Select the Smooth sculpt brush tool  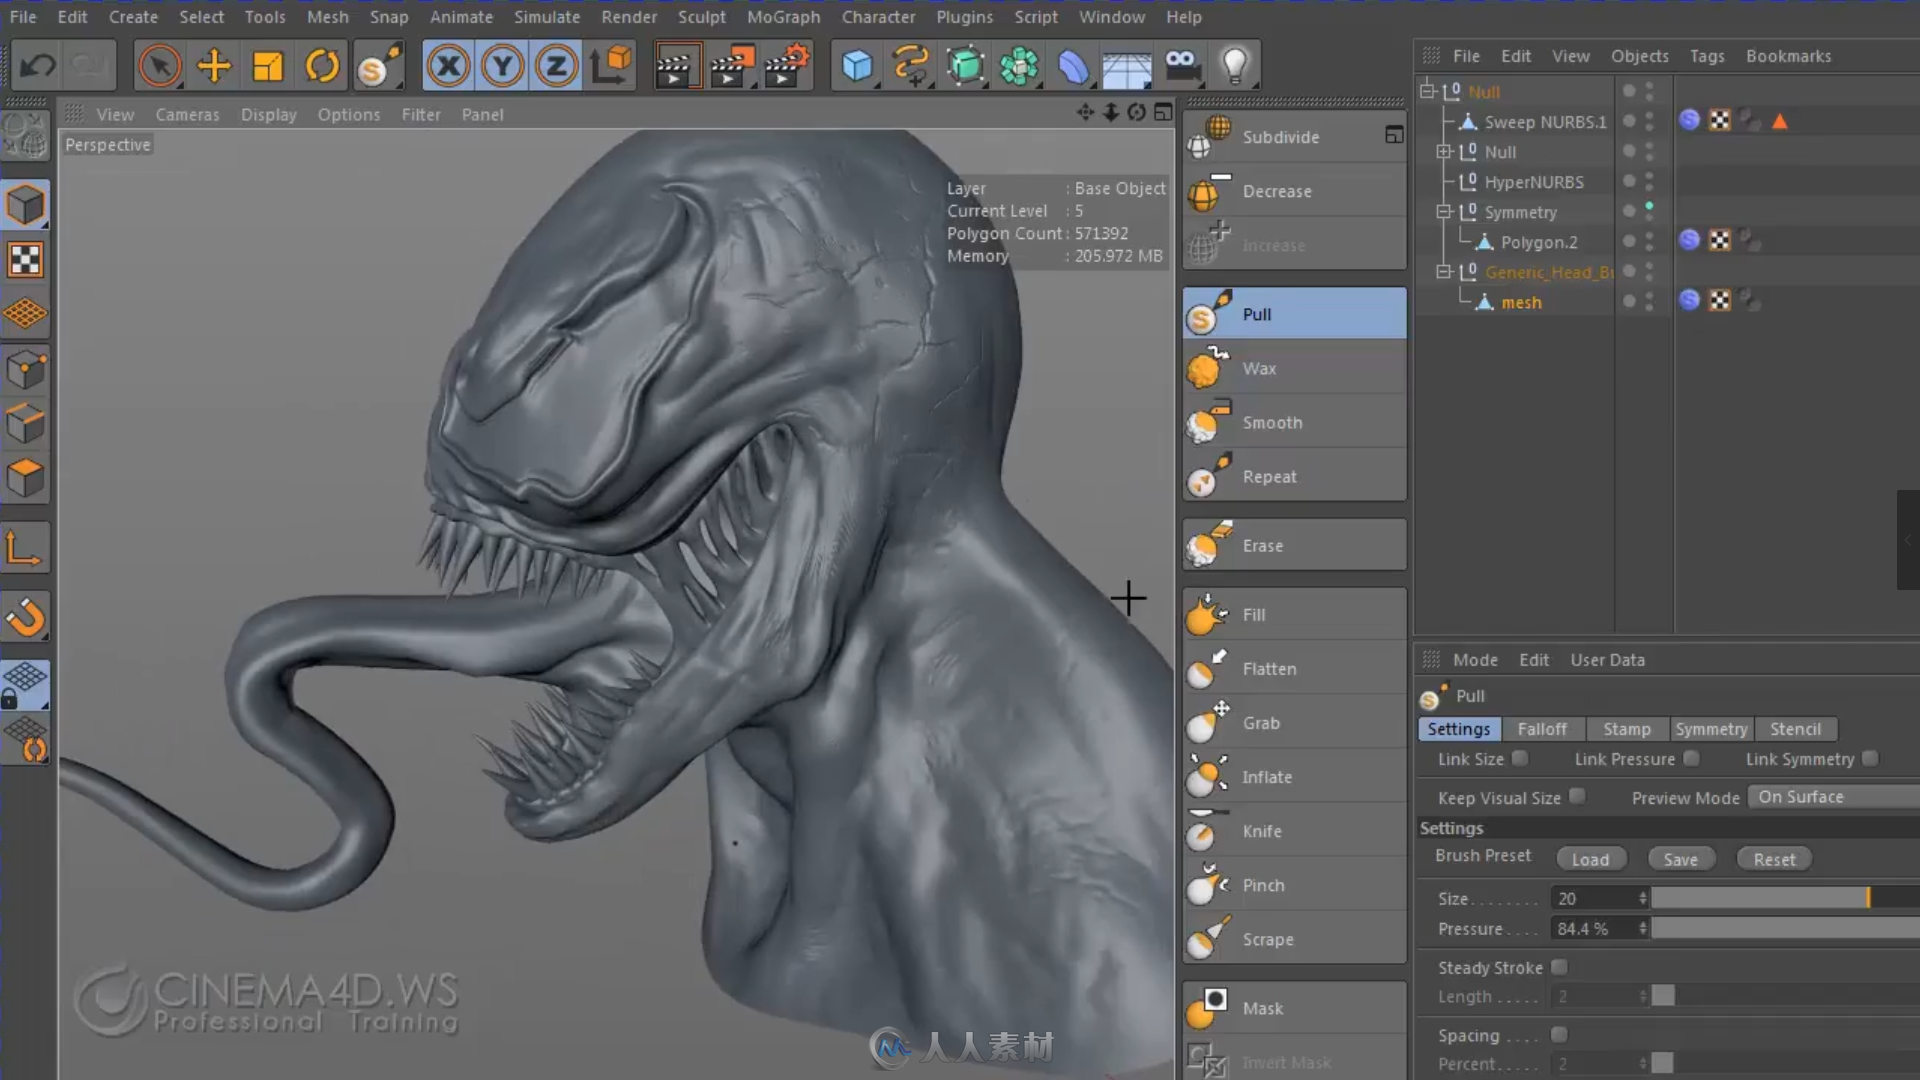tap(1294, 422)
